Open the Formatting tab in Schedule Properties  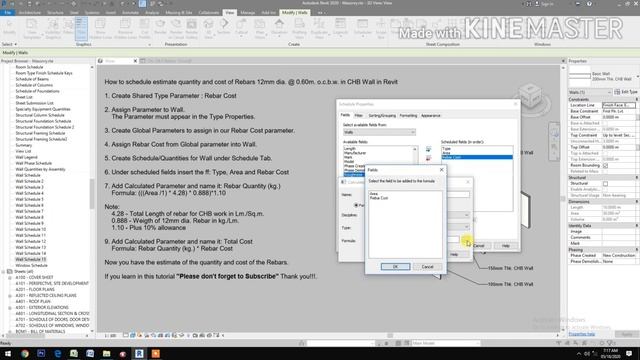[x=408, y=116]
